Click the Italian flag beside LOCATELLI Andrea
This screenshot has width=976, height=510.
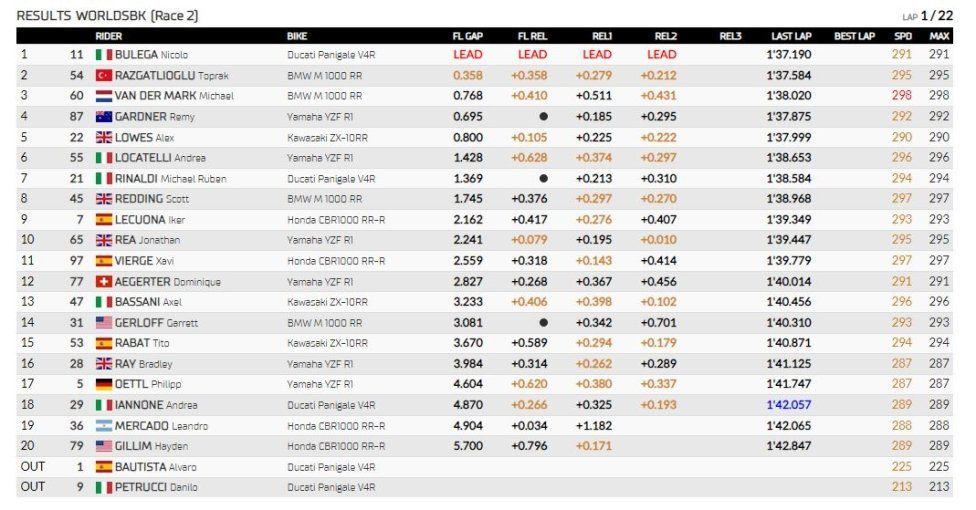(103, 158)
